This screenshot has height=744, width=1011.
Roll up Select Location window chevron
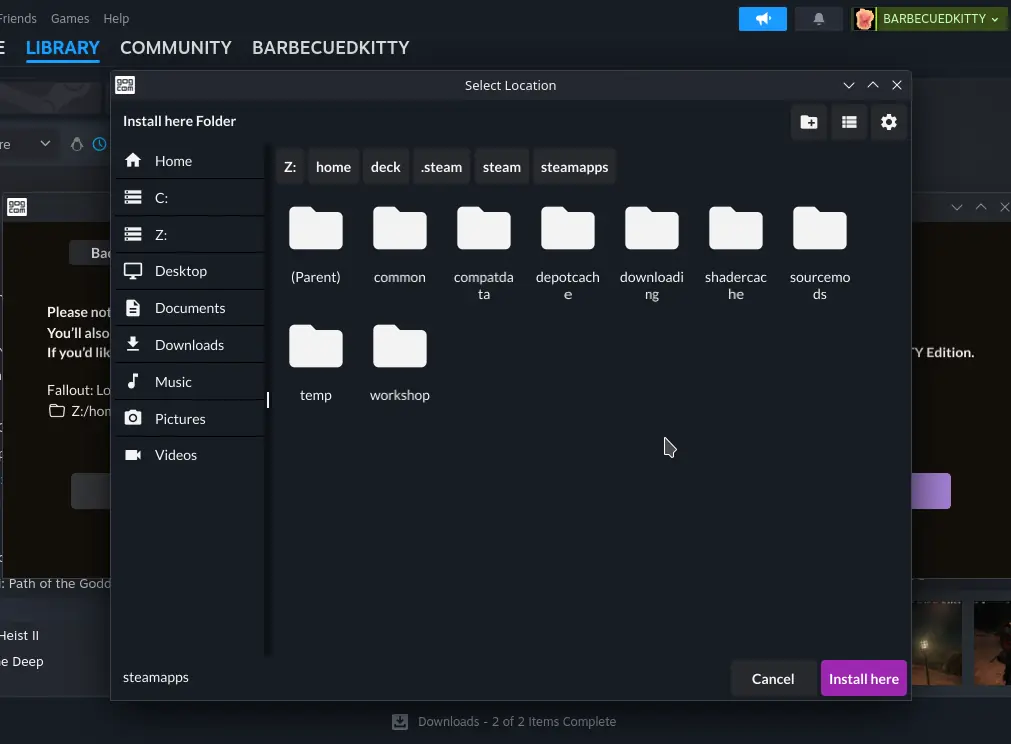pyautogui.click(x=873, y=85)
